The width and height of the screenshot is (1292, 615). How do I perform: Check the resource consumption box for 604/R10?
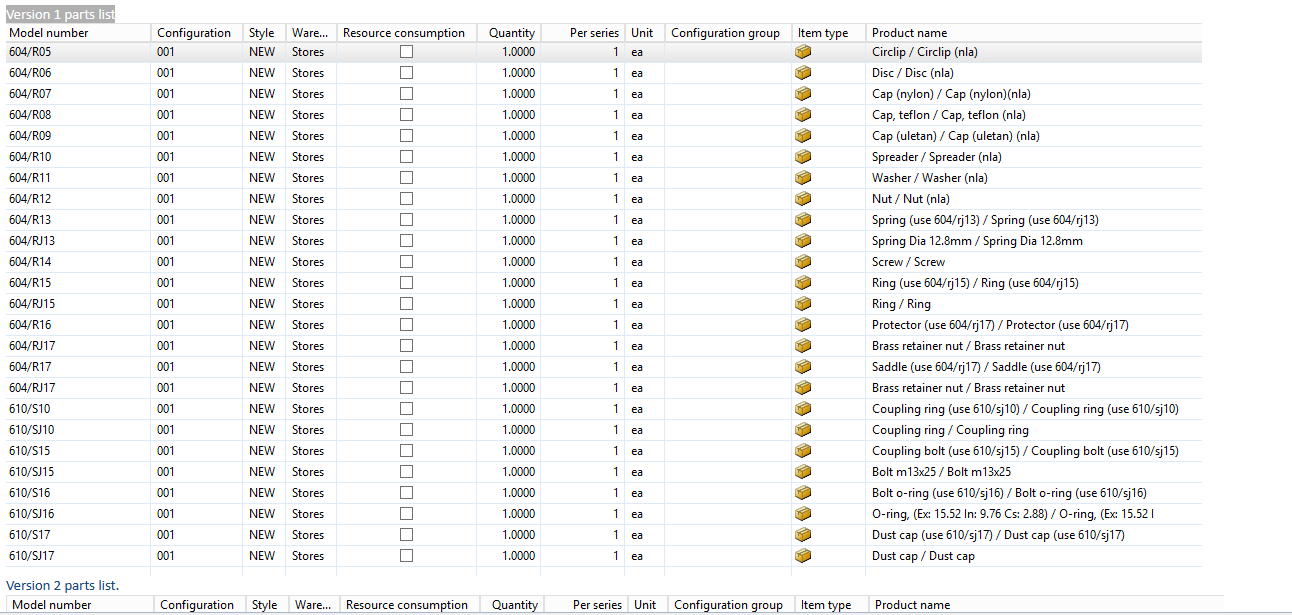point(406,156)
